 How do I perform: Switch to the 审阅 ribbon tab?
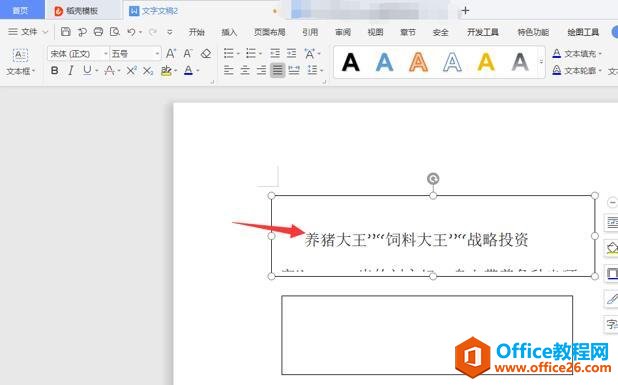click(343, 32)
